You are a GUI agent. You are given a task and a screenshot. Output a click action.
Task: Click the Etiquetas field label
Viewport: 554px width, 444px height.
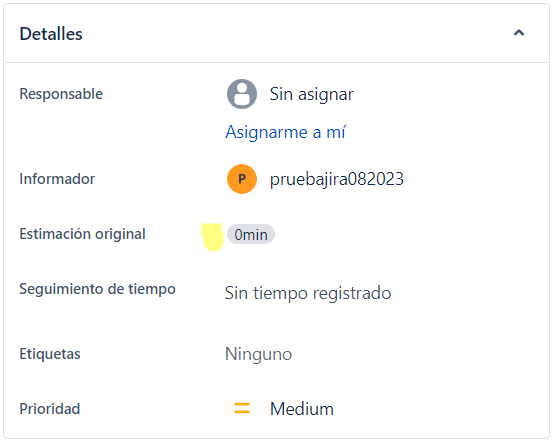coord(50,354)
